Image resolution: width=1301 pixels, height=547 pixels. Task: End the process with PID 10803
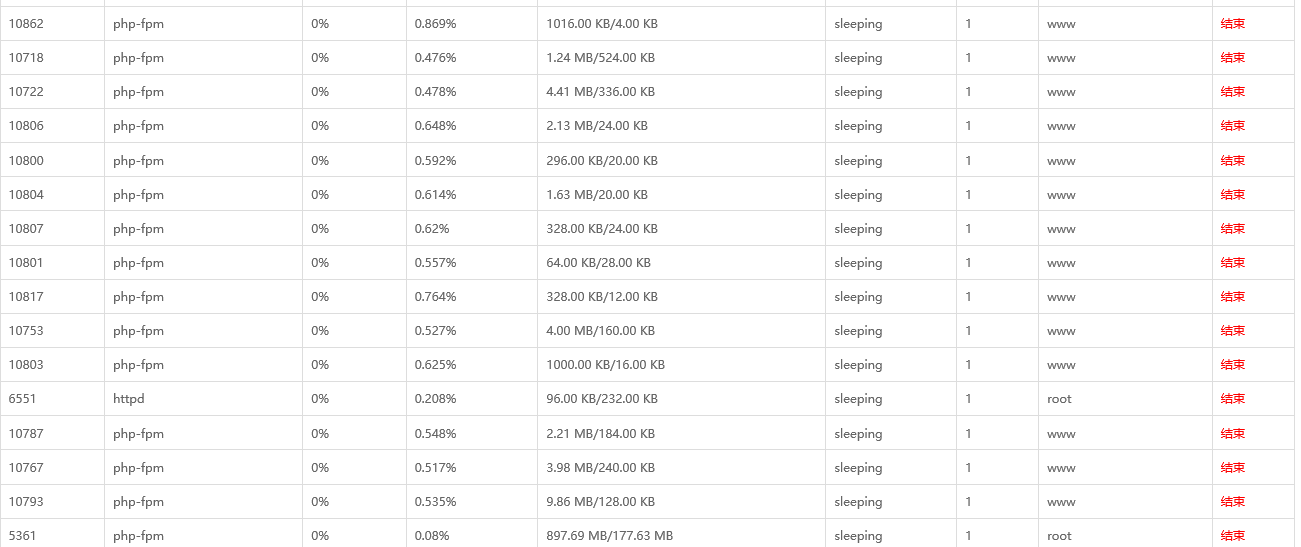click(x=1232, y=365)
